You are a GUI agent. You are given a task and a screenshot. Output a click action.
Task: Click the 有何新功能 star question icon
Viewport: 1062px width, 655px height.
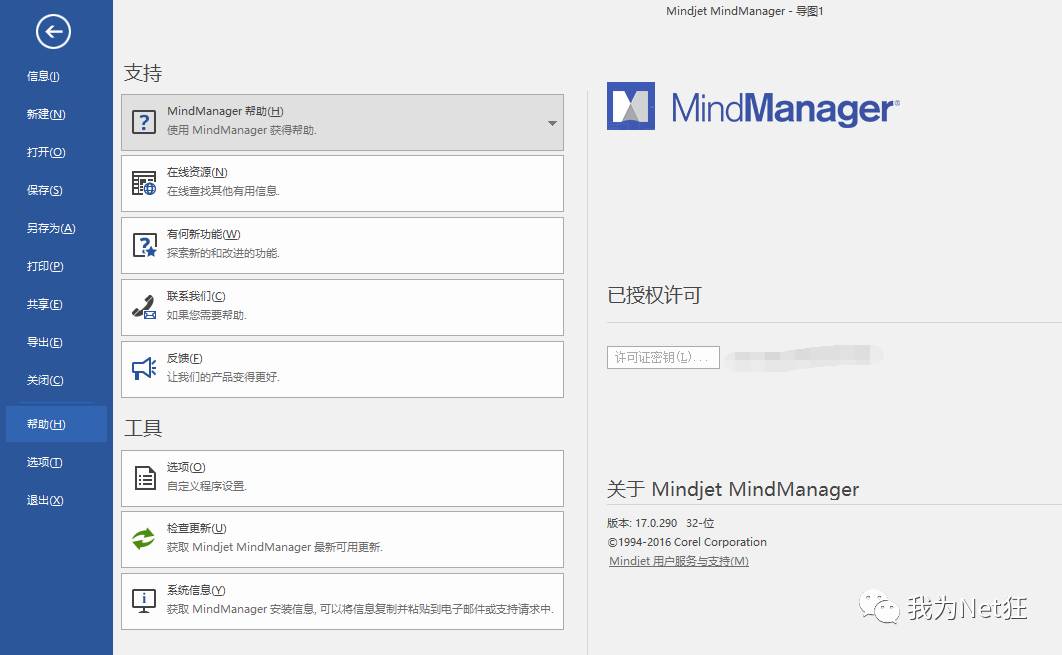(x=144, y=245)
